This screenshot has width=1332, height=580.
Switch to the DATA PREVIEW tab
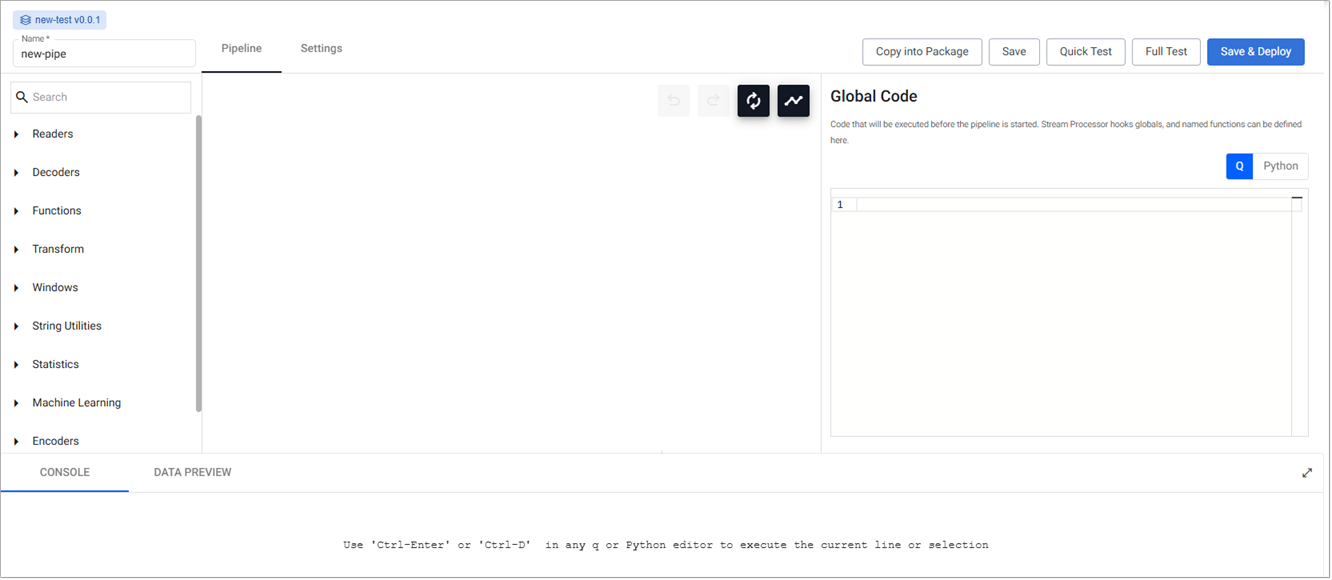(x=191, y=471)
